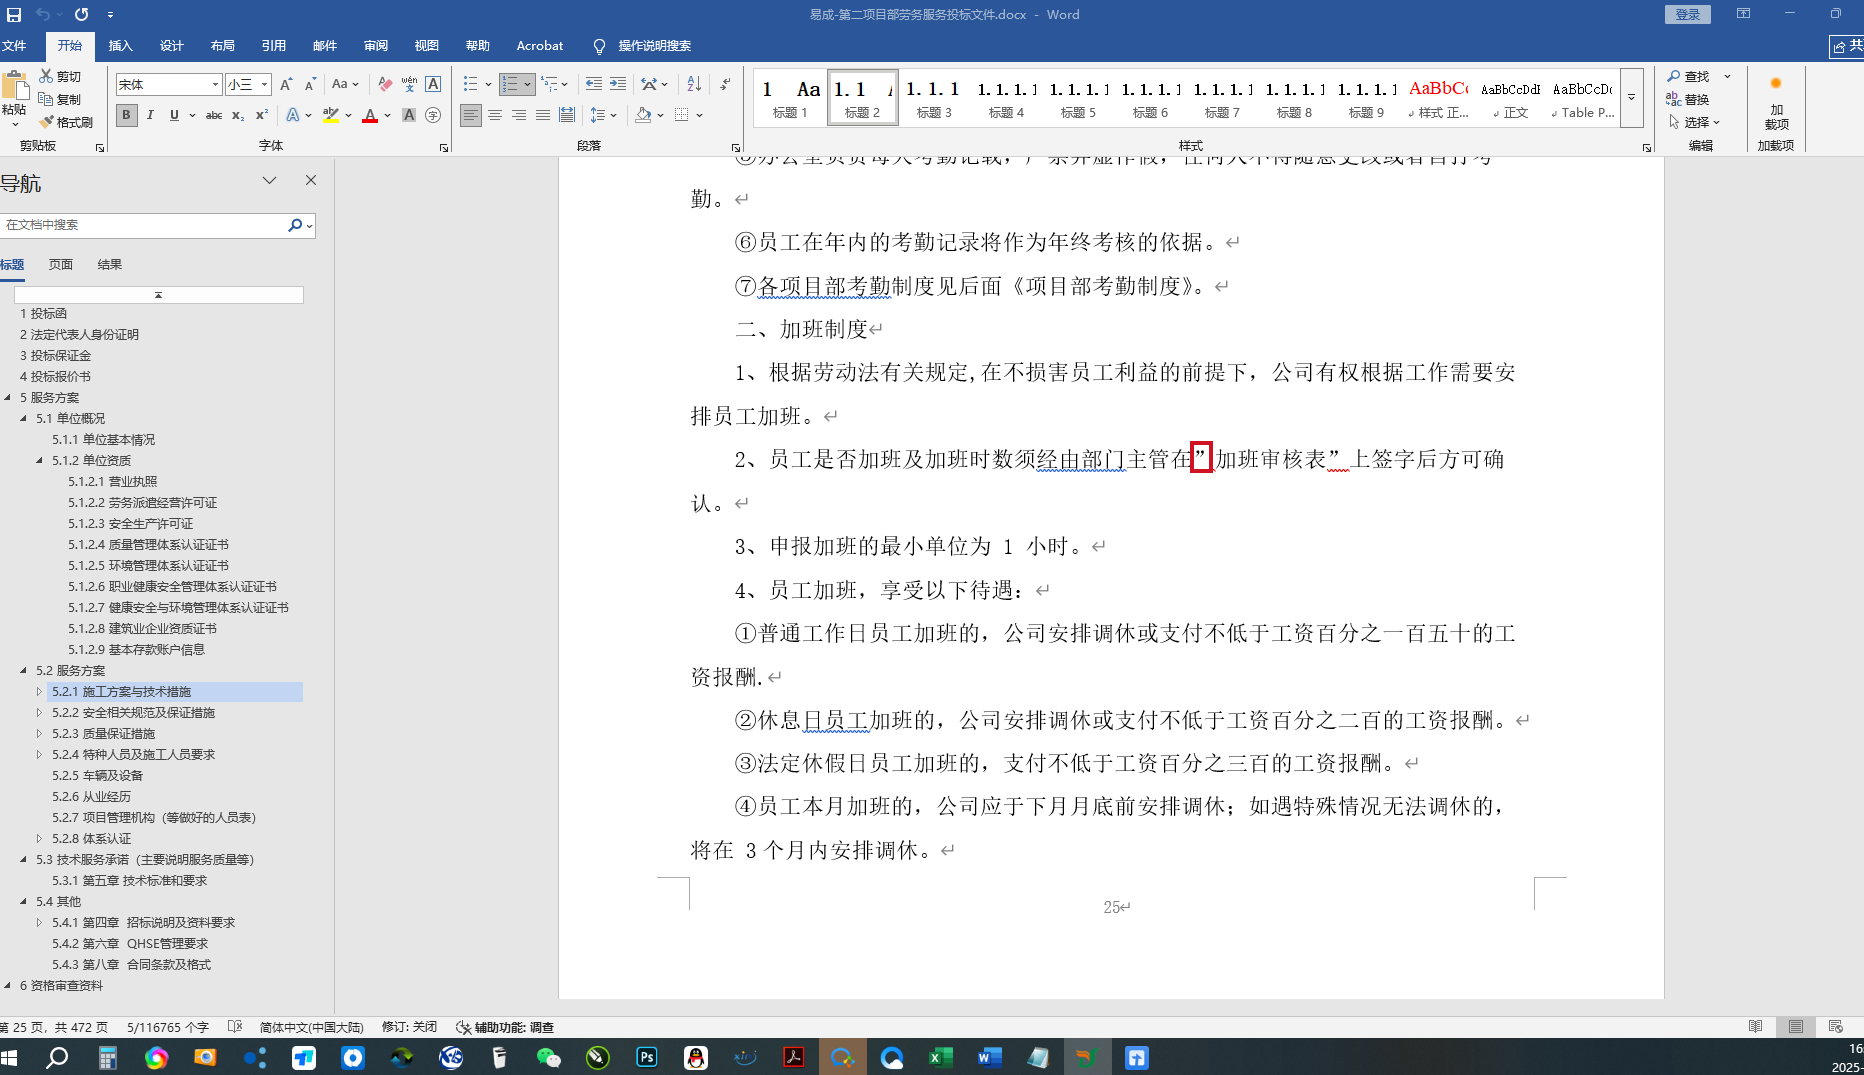The width and height of the screenshot is (1864, 1075).
Task: Jump to heading 5.2.5 车辆及设备
Action: [97, 776]
